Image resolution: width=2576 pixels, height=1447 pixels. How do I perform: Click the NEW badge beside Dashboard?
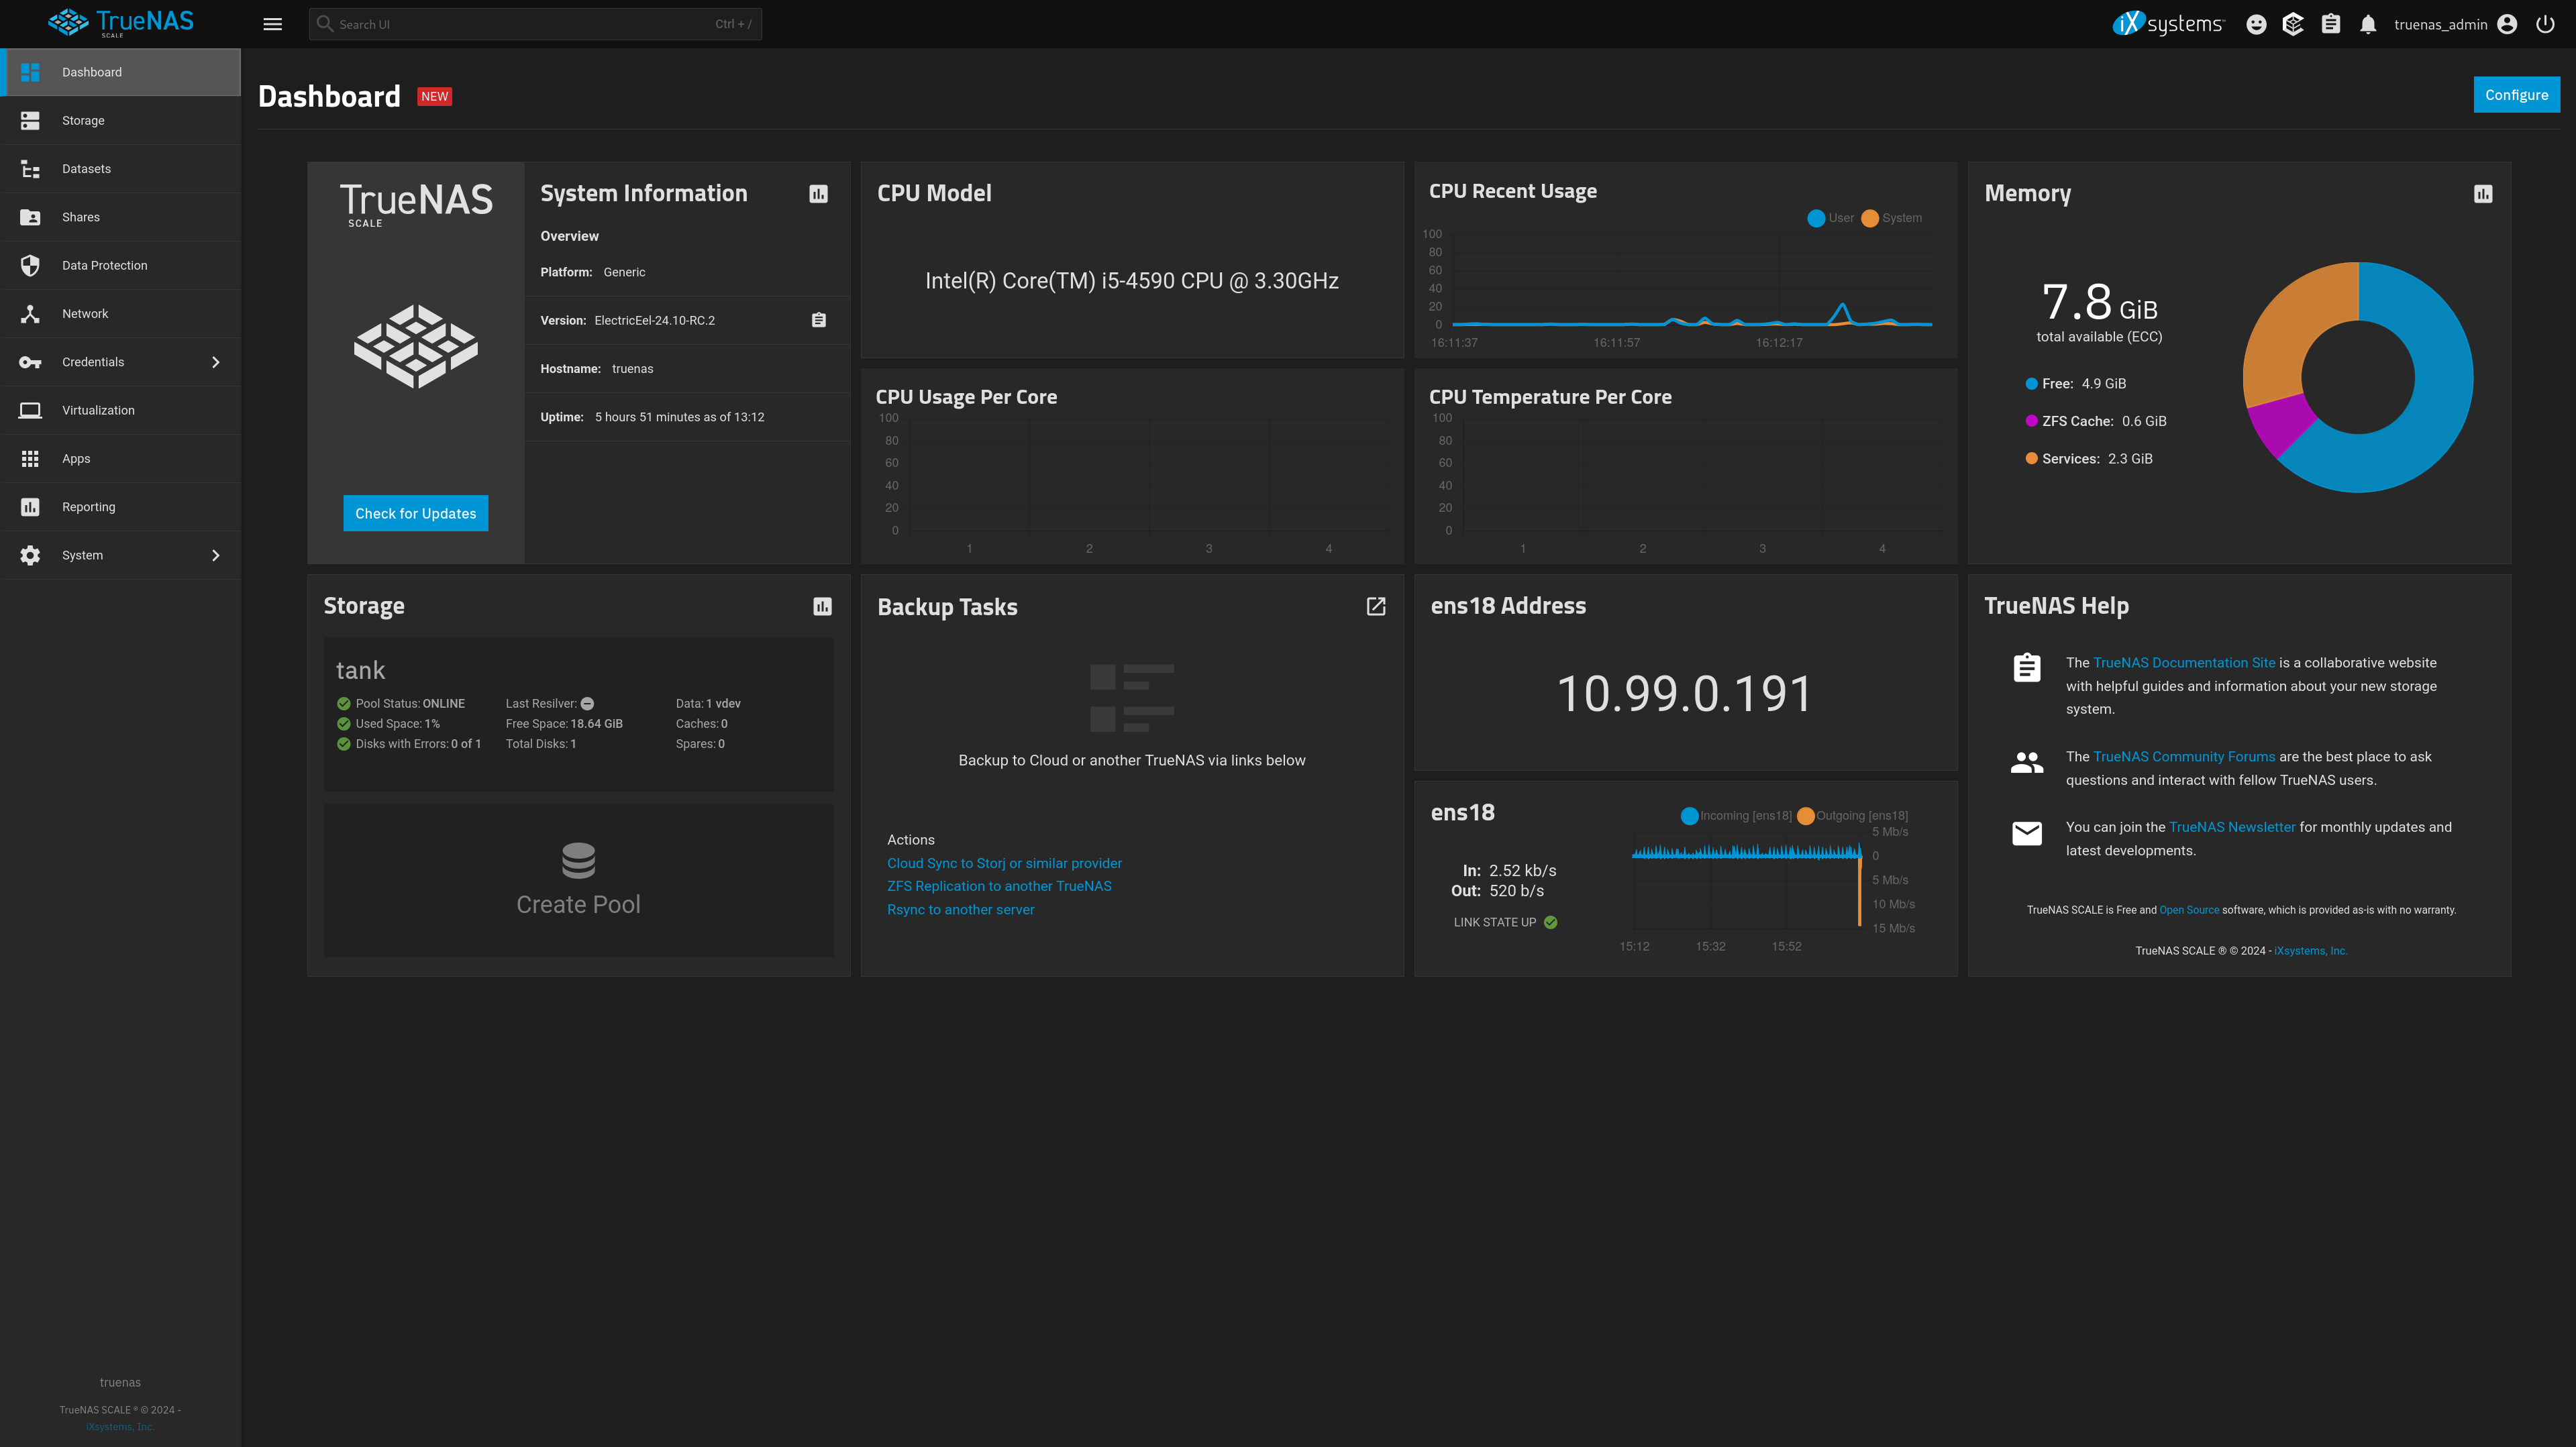point(434,97)
